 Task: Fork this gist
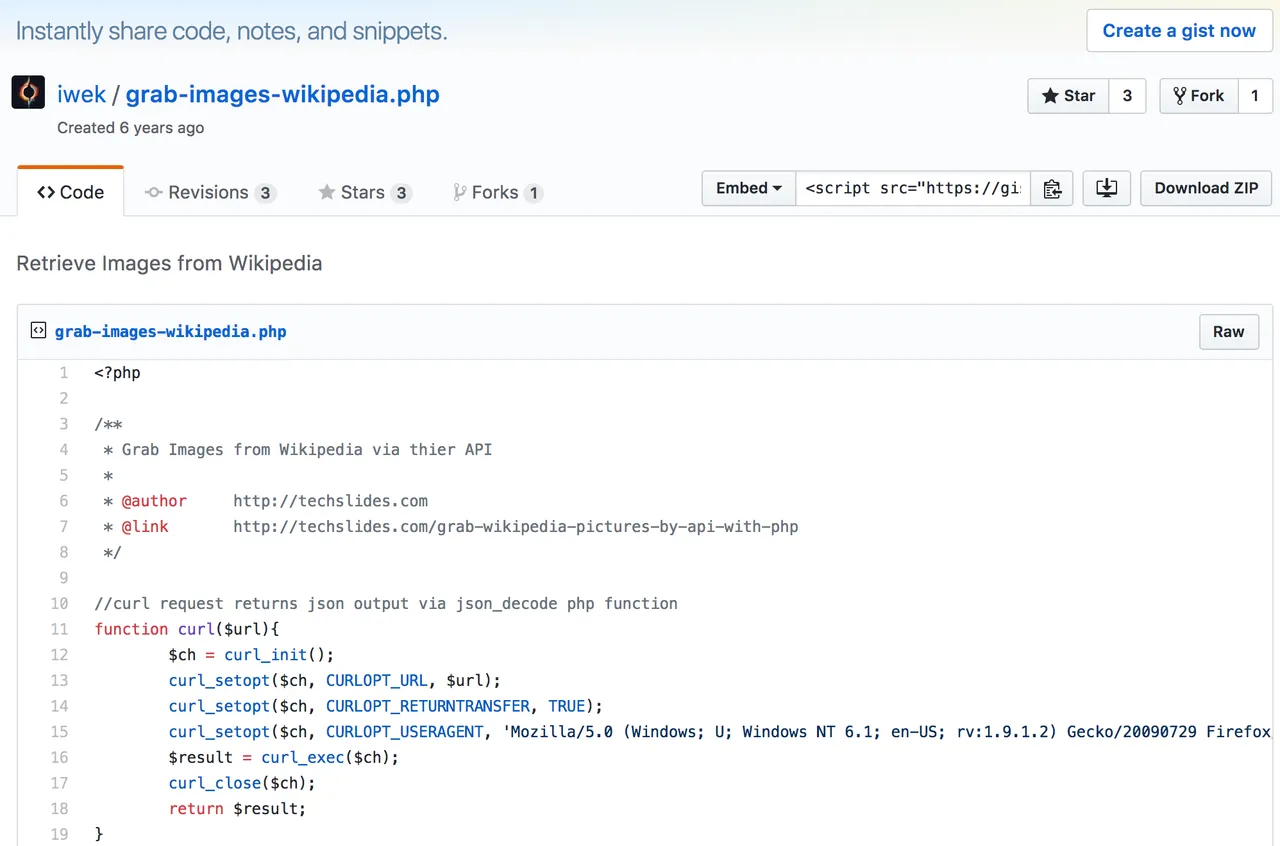[1198, 96]
